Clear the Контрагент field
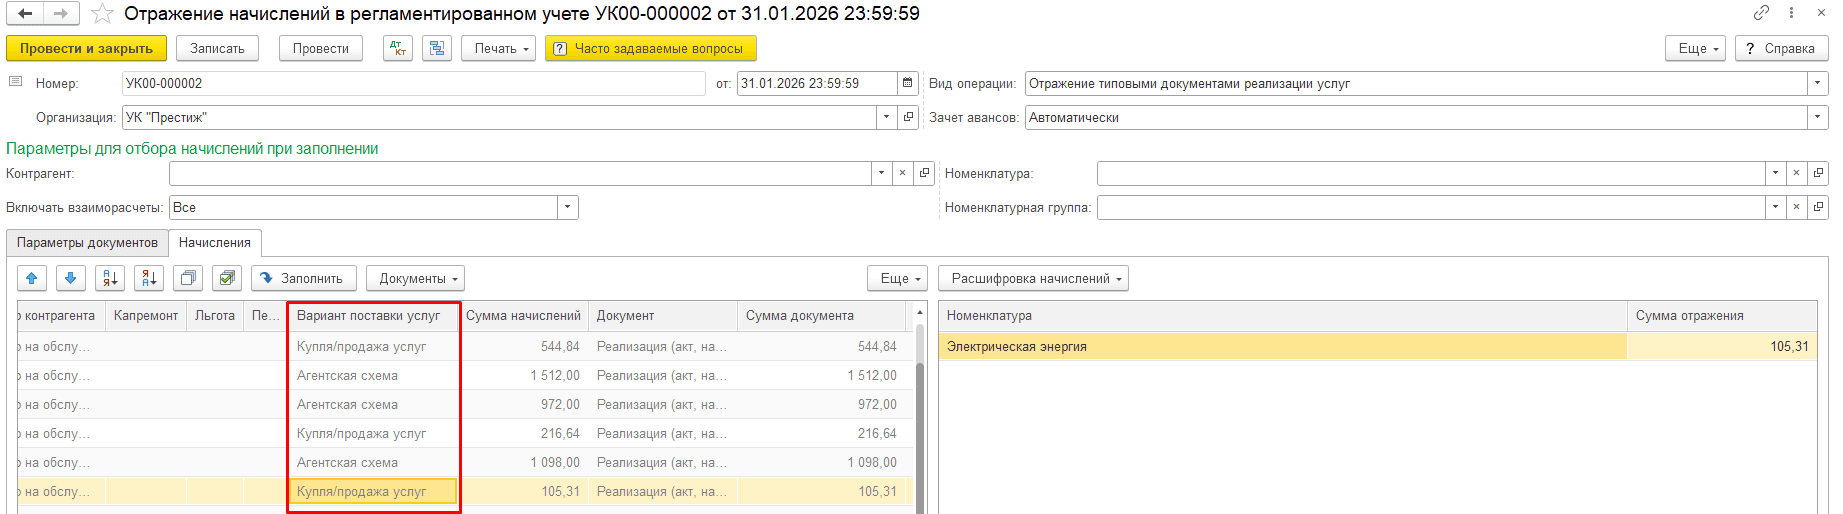This screenshot has height=514, width=1843. coord(902,174)
